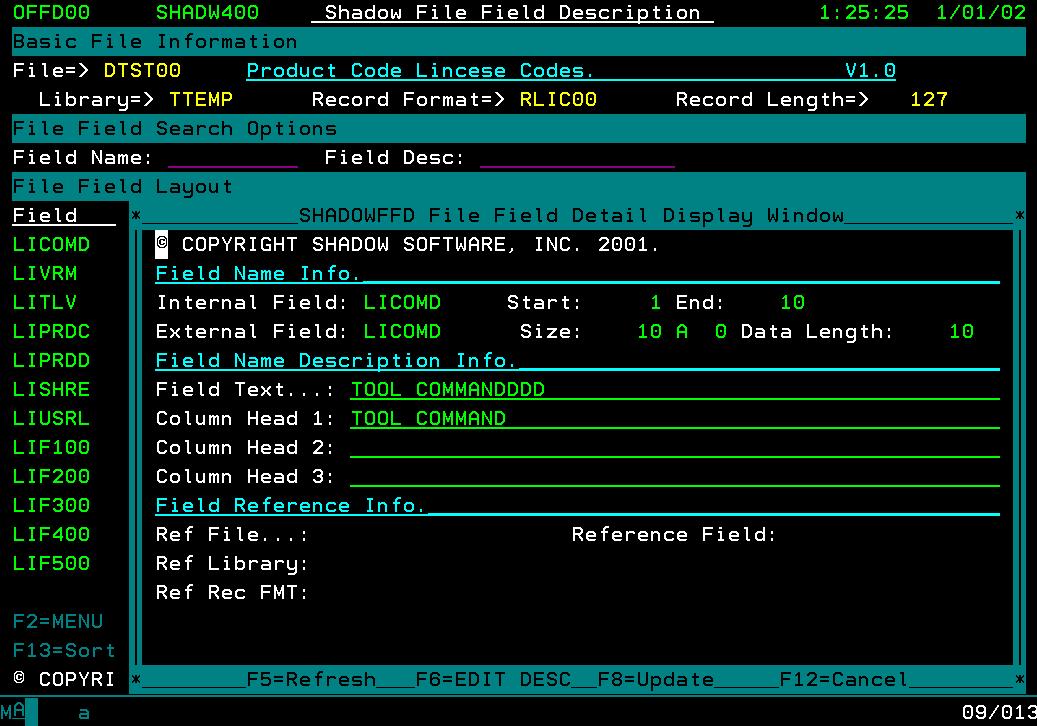This screenshot has width=1037, height=726.
Task: Click the Field Name Info heading
Action: 259,274
